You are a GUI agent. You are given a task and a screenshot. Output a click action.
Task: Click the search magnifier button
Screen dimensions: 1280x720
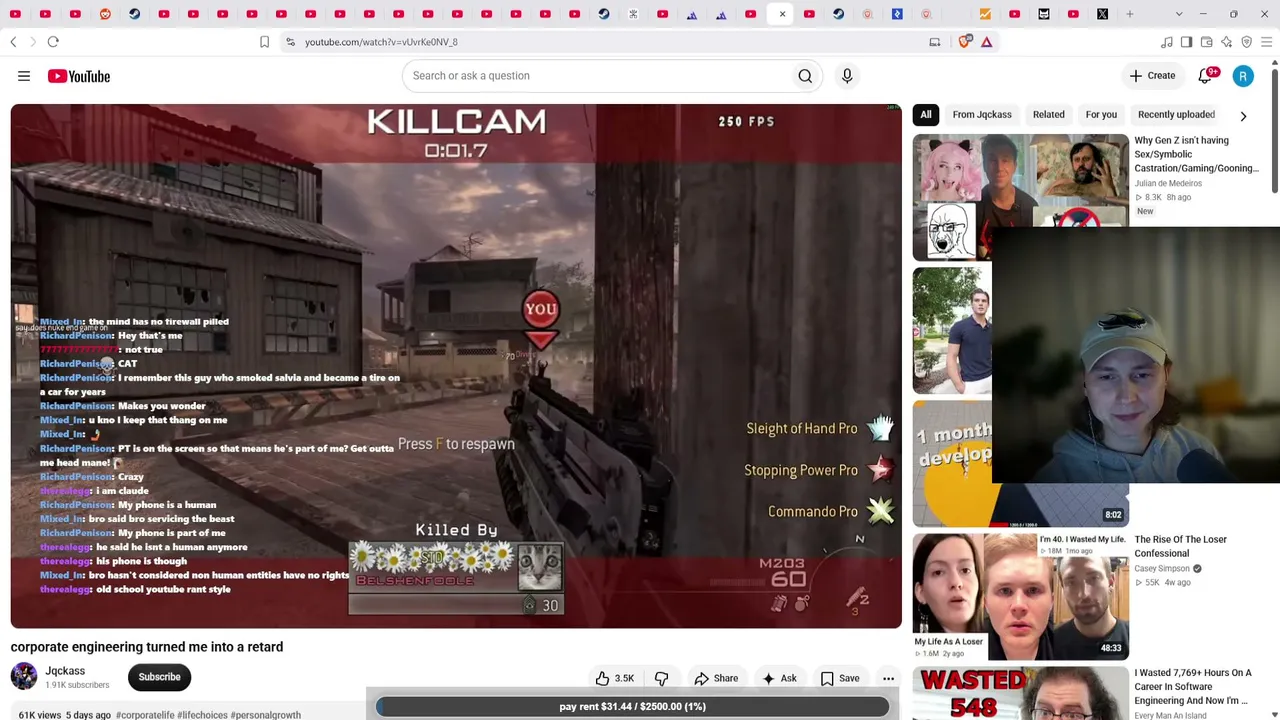click(805, 76)
